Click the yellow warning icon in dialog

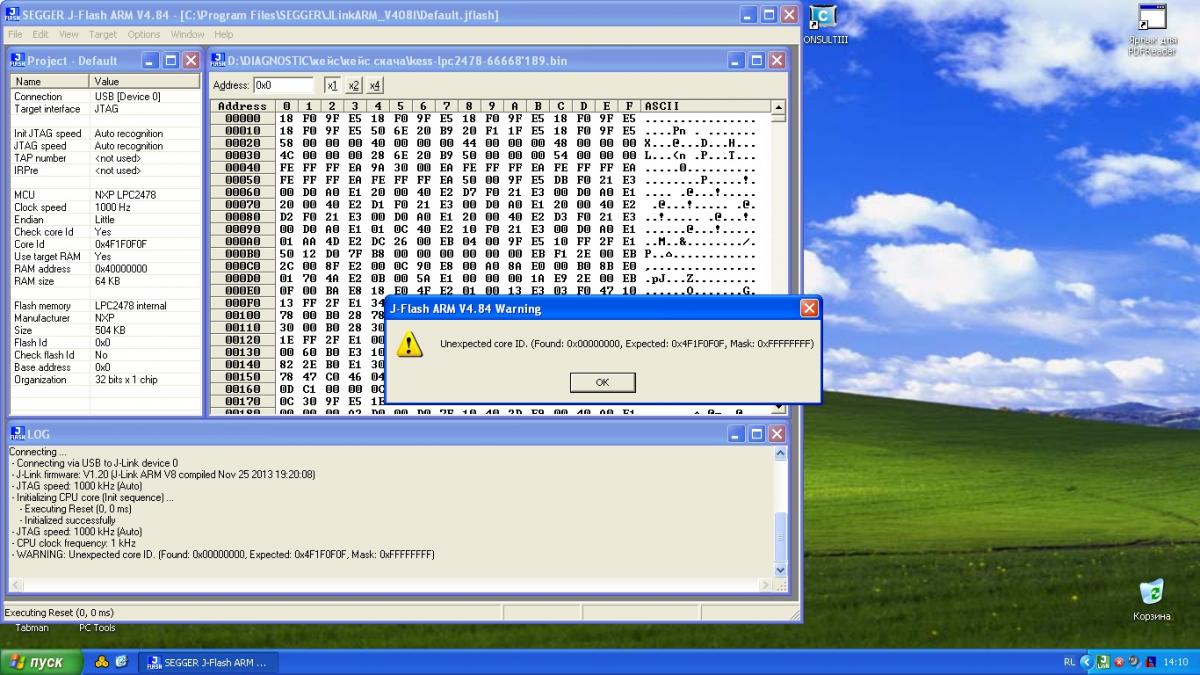click(409, 344)
